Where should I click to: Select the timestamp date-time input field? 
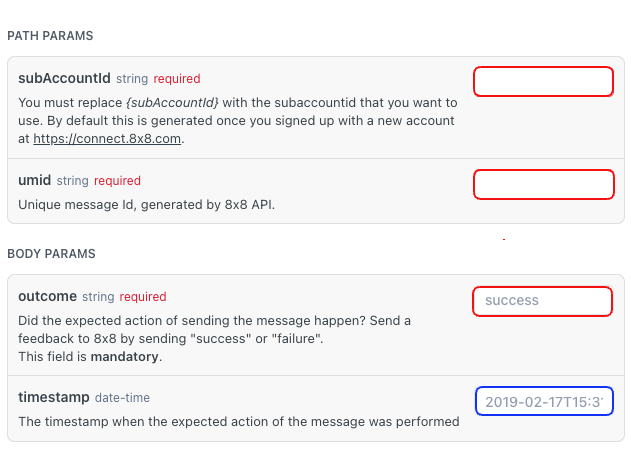543,402
